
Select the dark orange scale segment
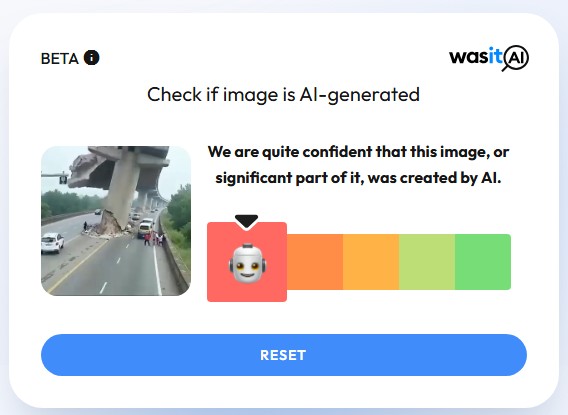(x=315, y=262)
